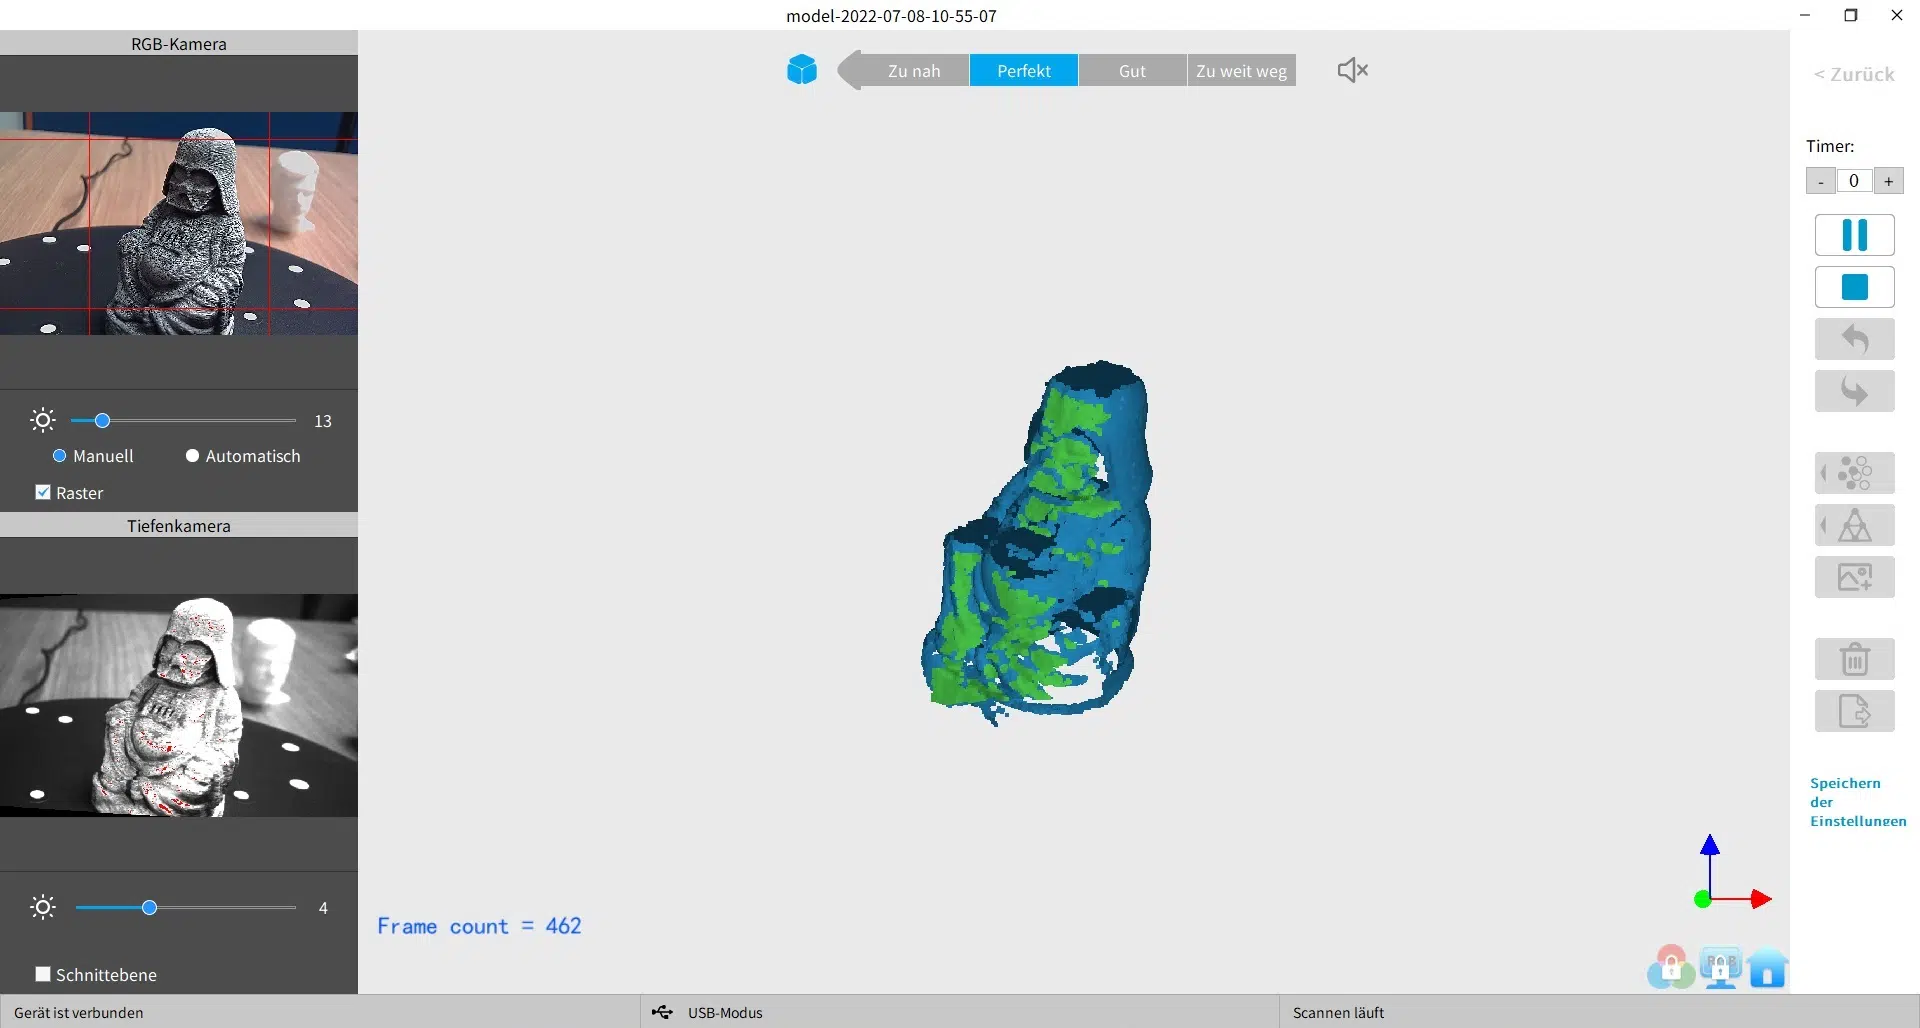
Task: Restore down the scanner window
Action: pos(1851,15)
